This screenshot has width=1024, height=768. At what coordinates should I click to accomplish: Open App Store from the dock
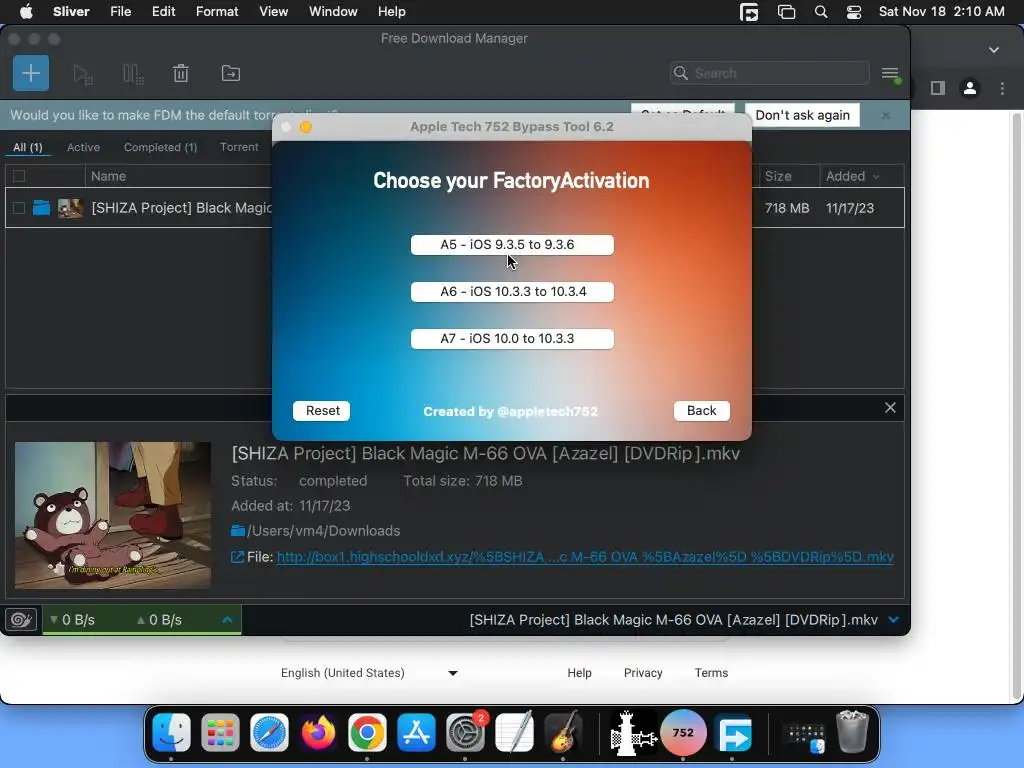coord(416,733)
